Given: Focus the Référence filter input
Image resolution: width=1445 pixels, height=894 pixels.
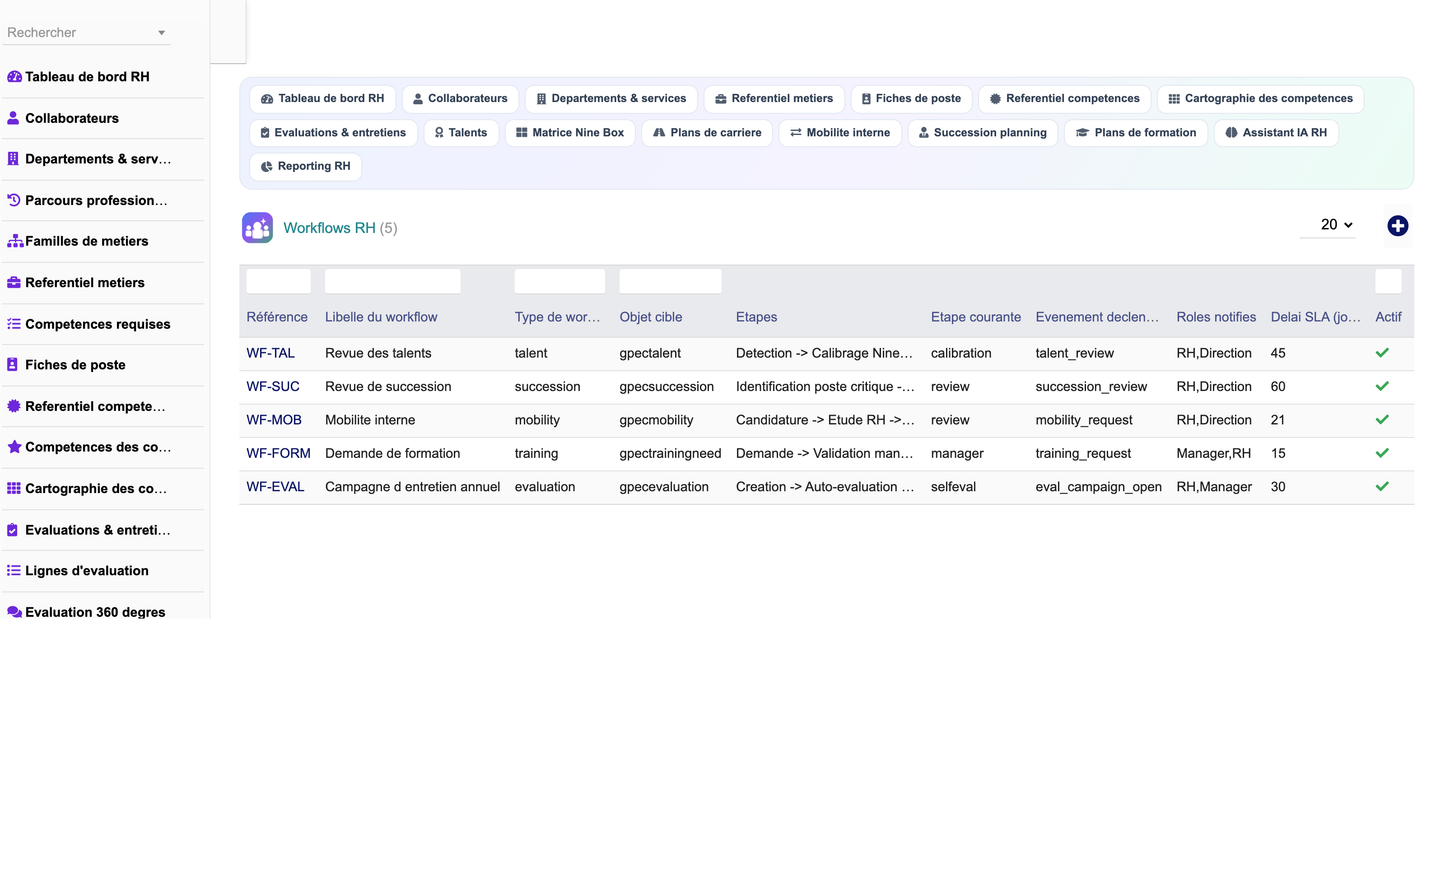Looking at the screenshot, I should tap(278, 281).
